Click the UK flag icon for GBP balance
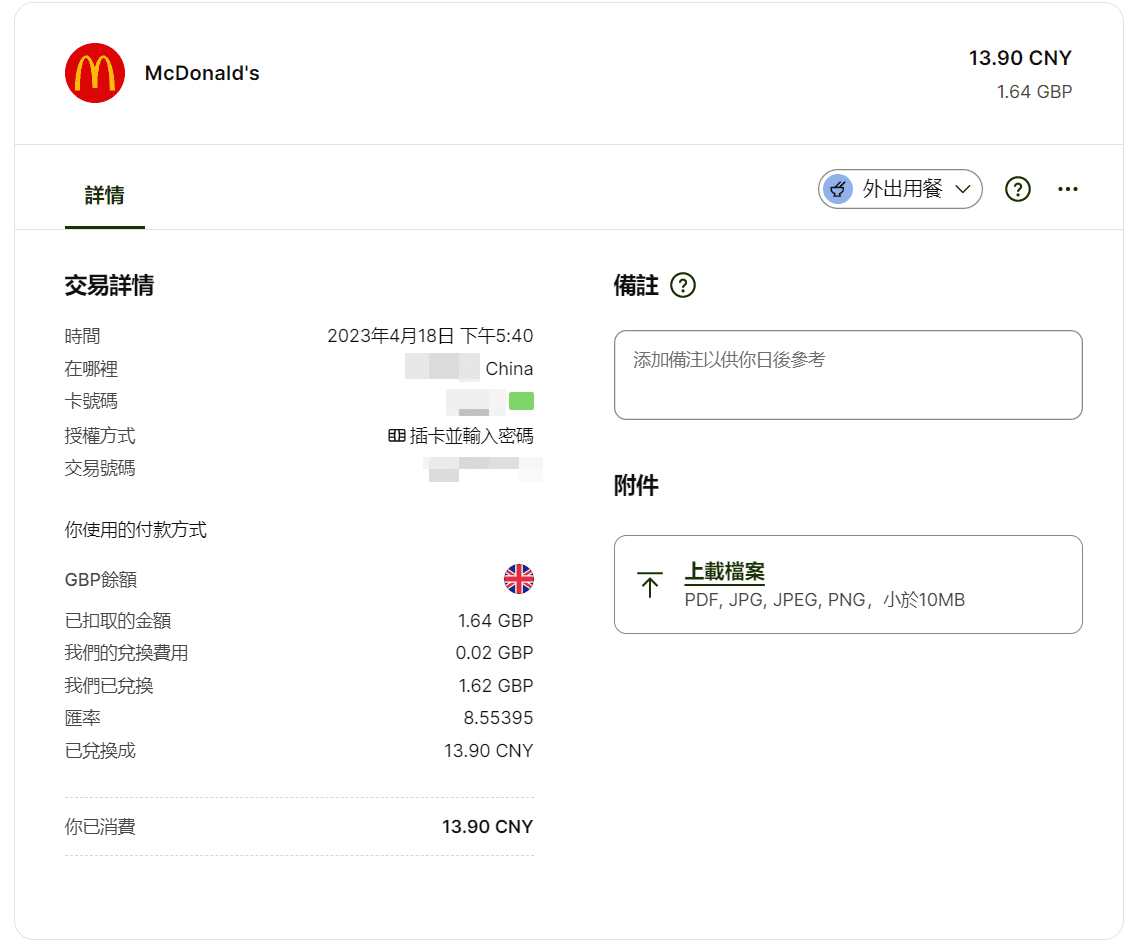1130x942 pixels. click(519, 579)
